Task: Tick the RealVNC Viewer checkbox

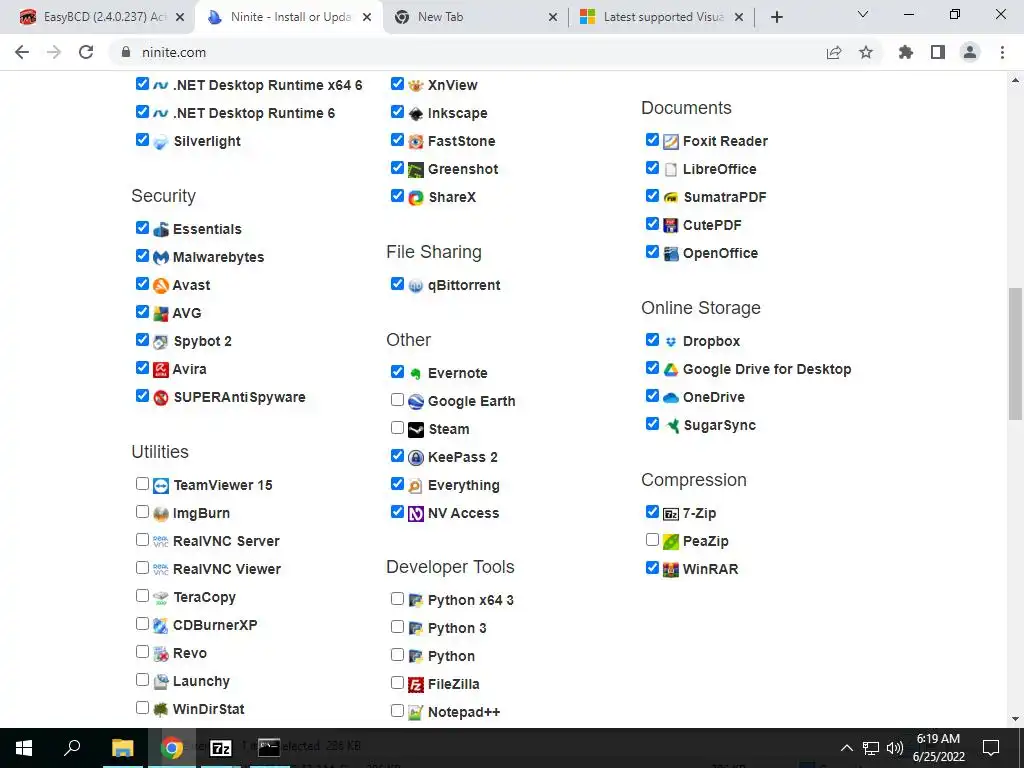Action: [x=142, y=568]
